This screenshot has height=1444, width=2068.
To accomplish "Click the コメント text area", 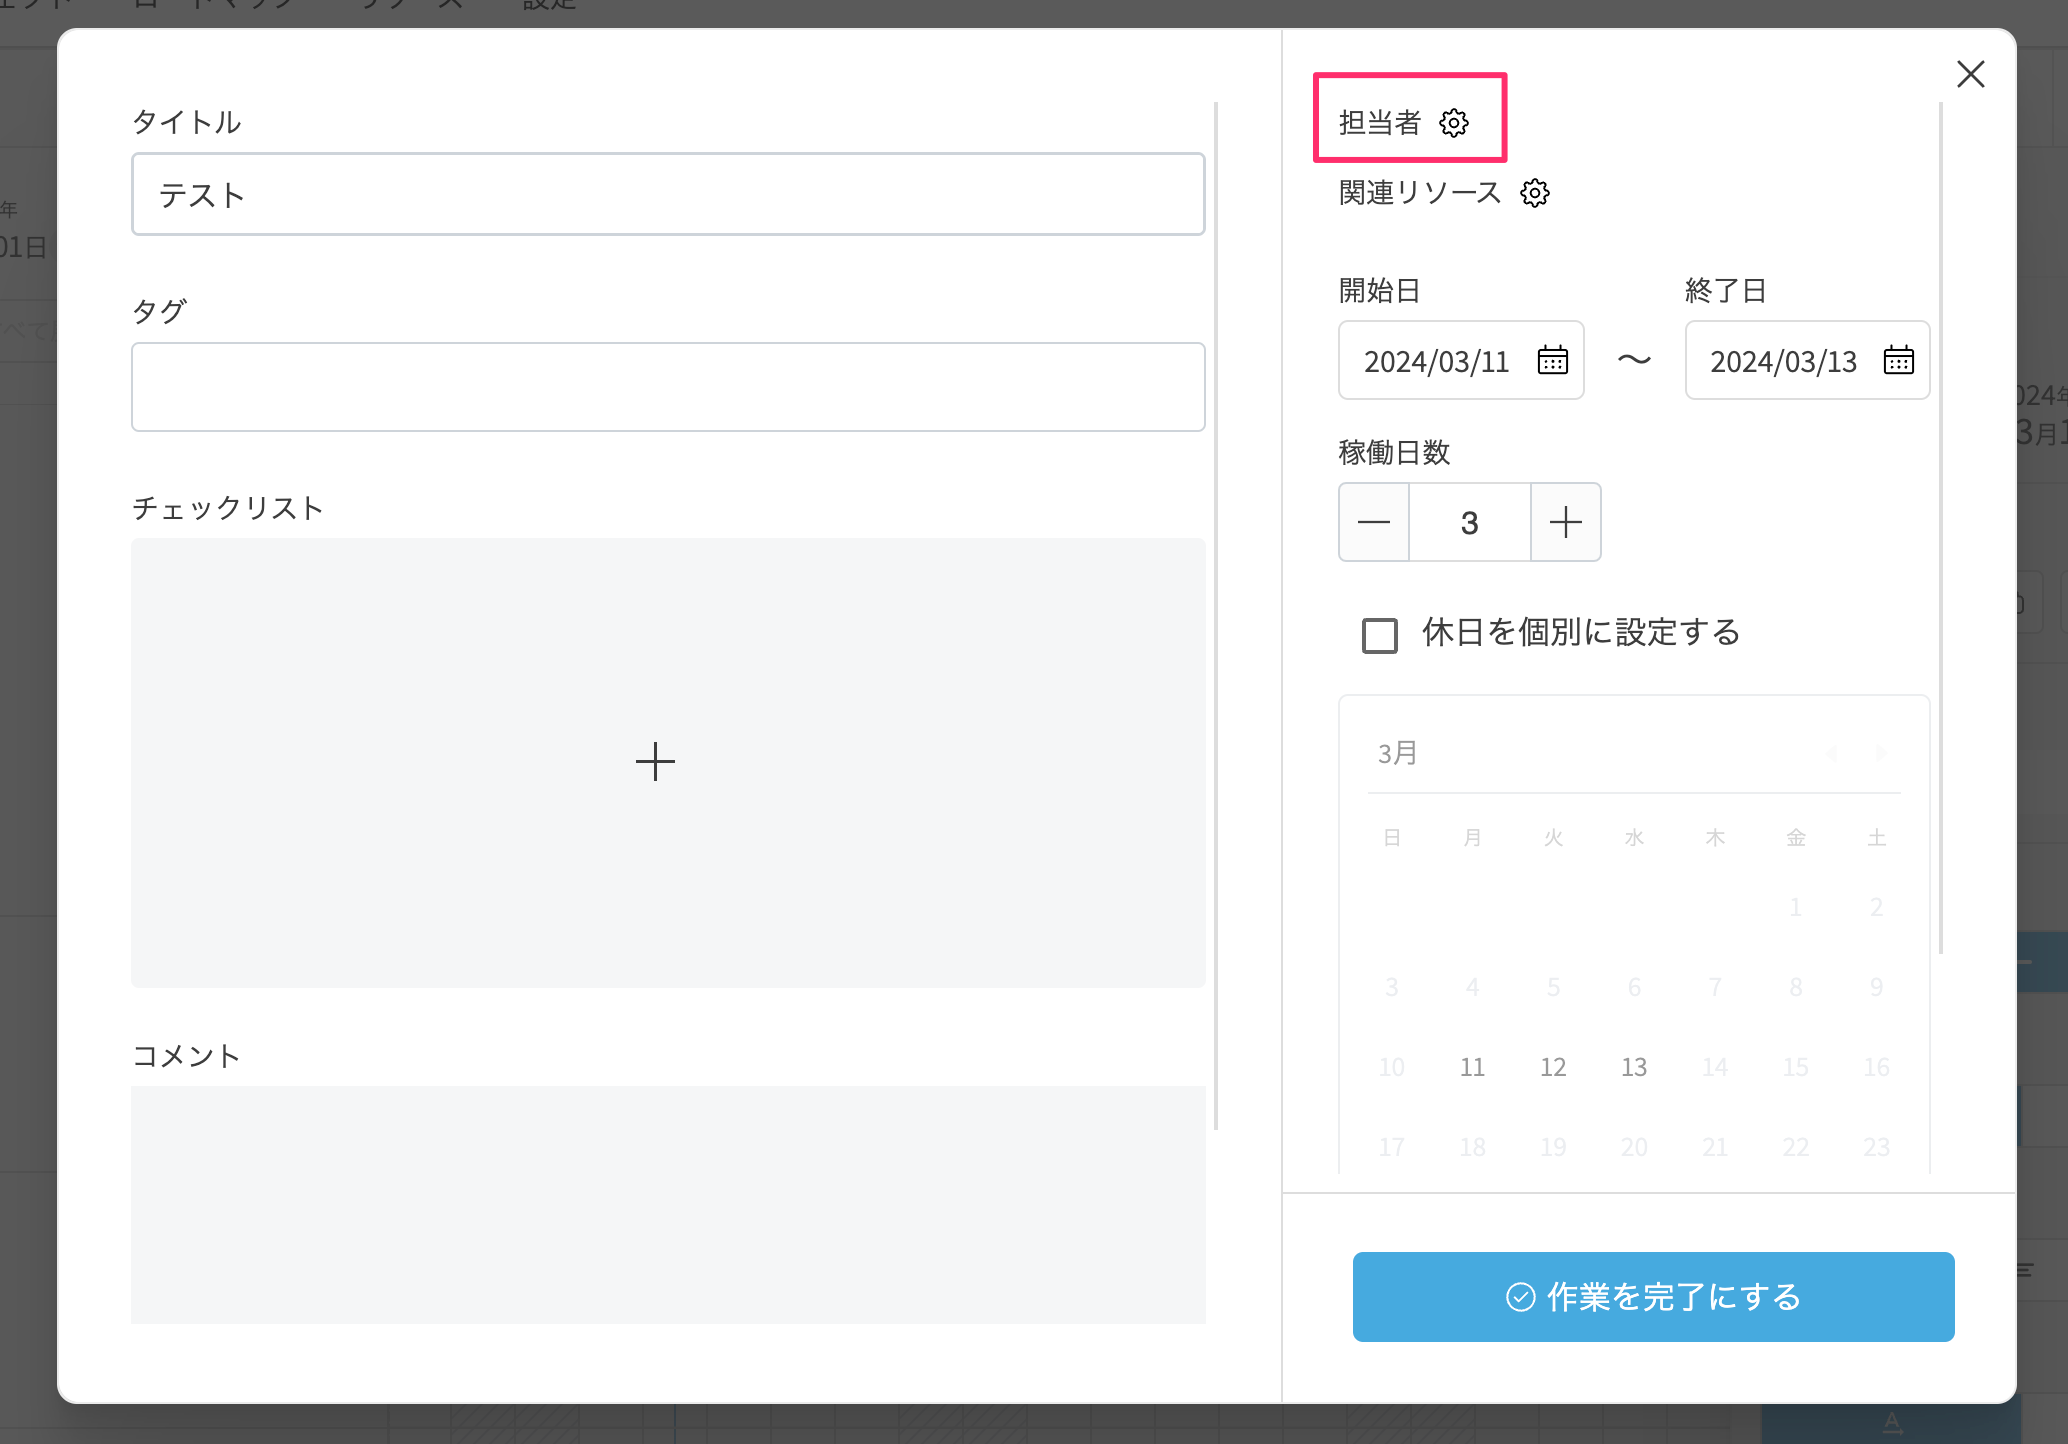I will pos(668,1204).
